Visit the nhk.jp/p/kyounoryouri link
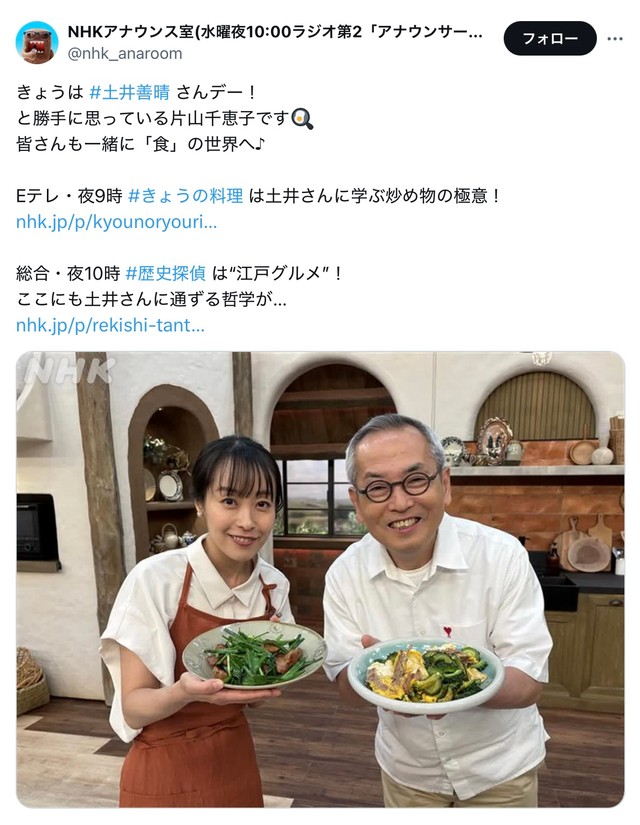Screen dimensions: 640x825 tap(116, 222)
